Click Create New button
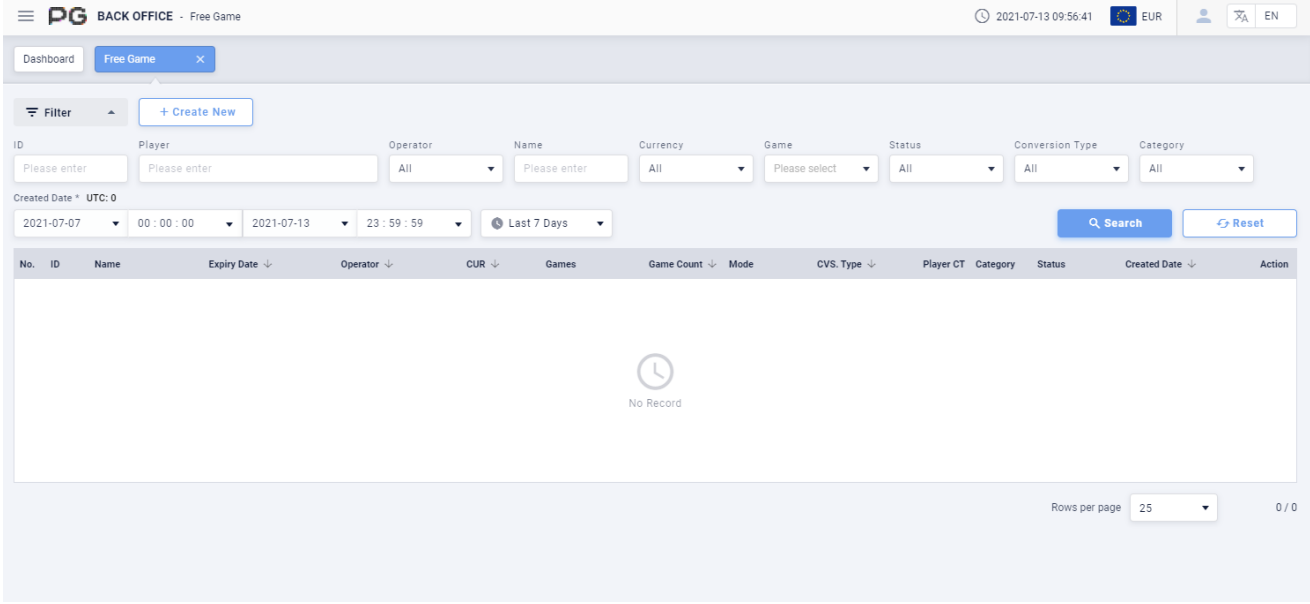This screenshot has height=604, width=1310. tap(196, 113)
